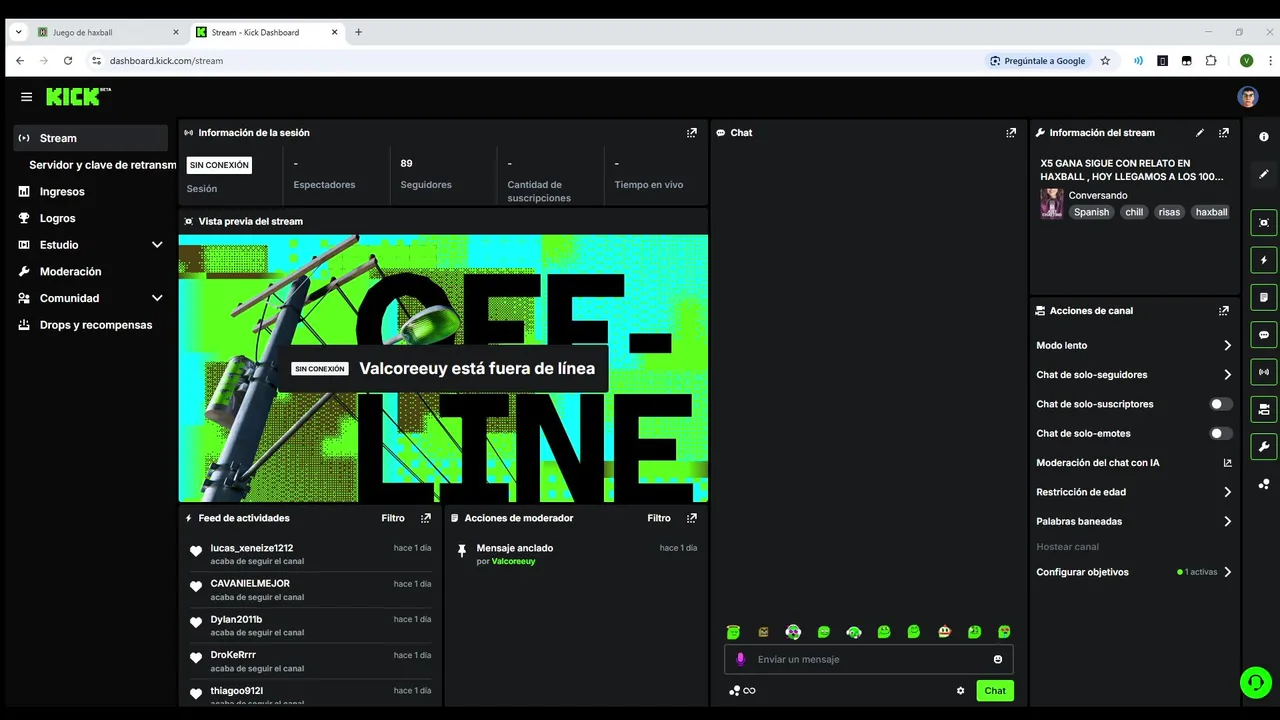Pop out the Acciones de canal panel
Image resolution: width=1280 pixels, height=720 pixels.
coord(1223,311)
